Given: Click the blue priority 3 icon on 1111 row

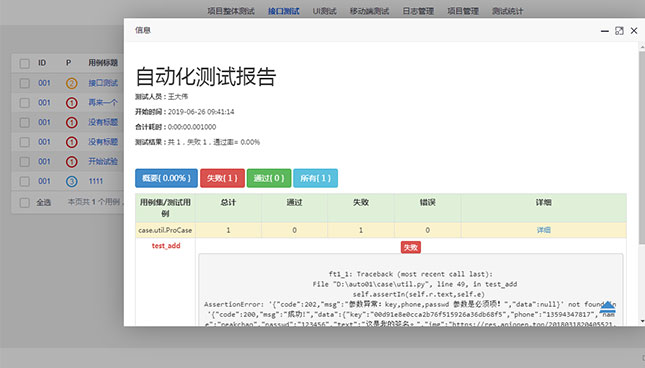Looking at the screenshot, I should click(72, 181).
